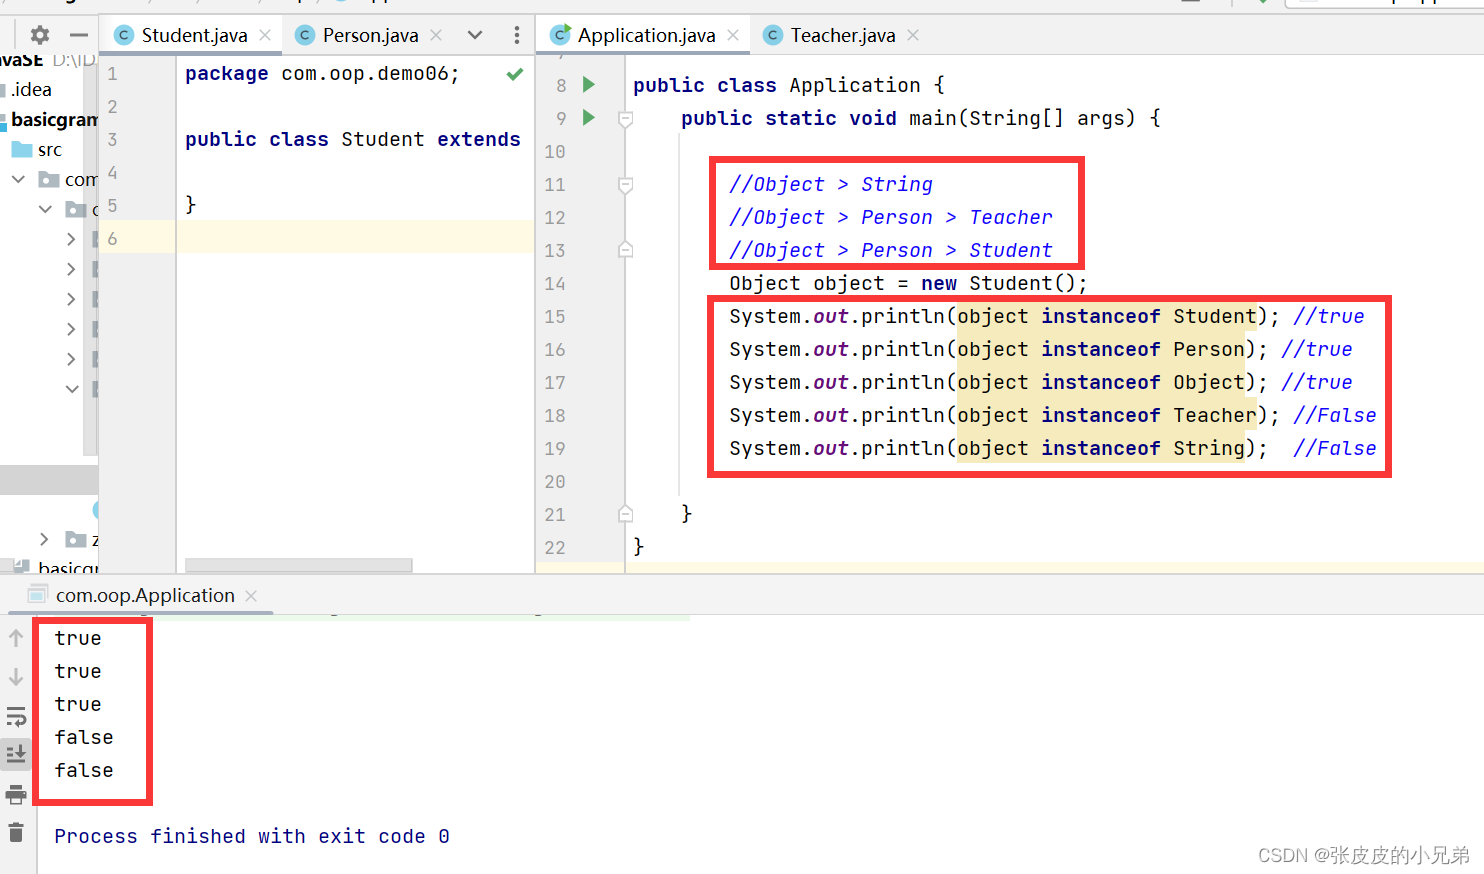Click the 'instanceof Person' println statement
The height and width of the screenshot is (874, 1484).
998,349
